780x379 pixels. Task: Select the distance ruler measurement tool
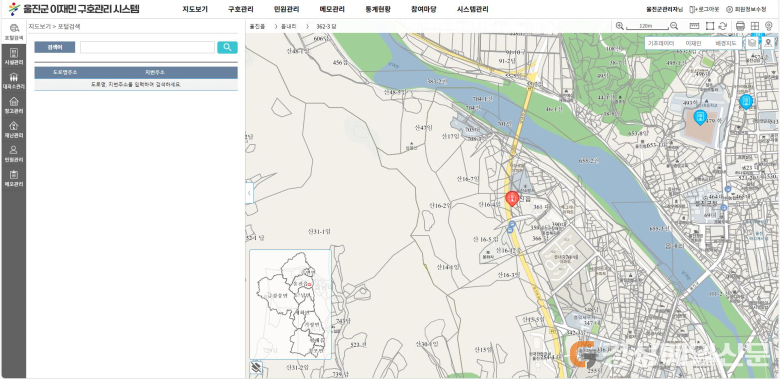pos(694,26)
